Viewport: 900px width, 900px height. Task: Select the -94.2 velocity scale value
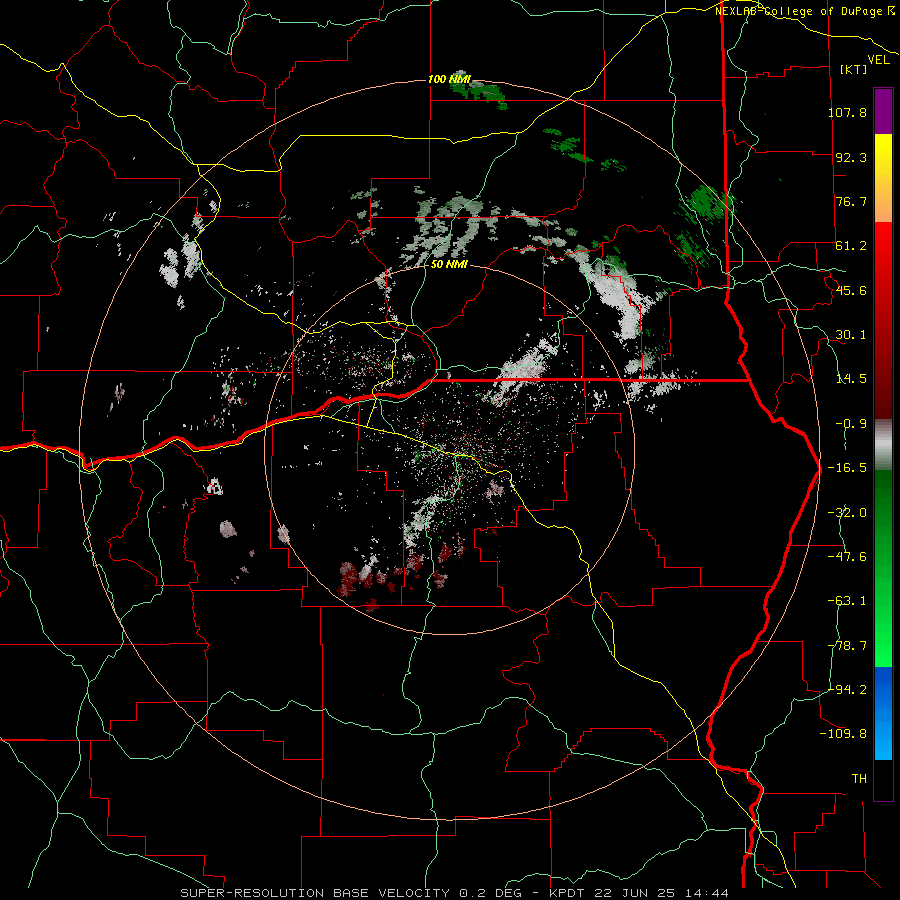point(847,689)
